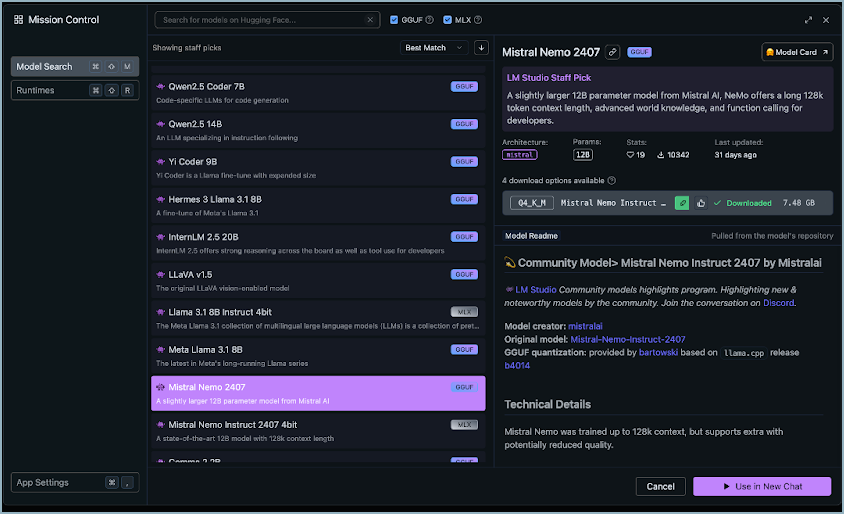Image resolution: width=844 pixels, height=514 pixels.
Task: Click the thumbs-up icon in download row
Action: pos(701,203)
